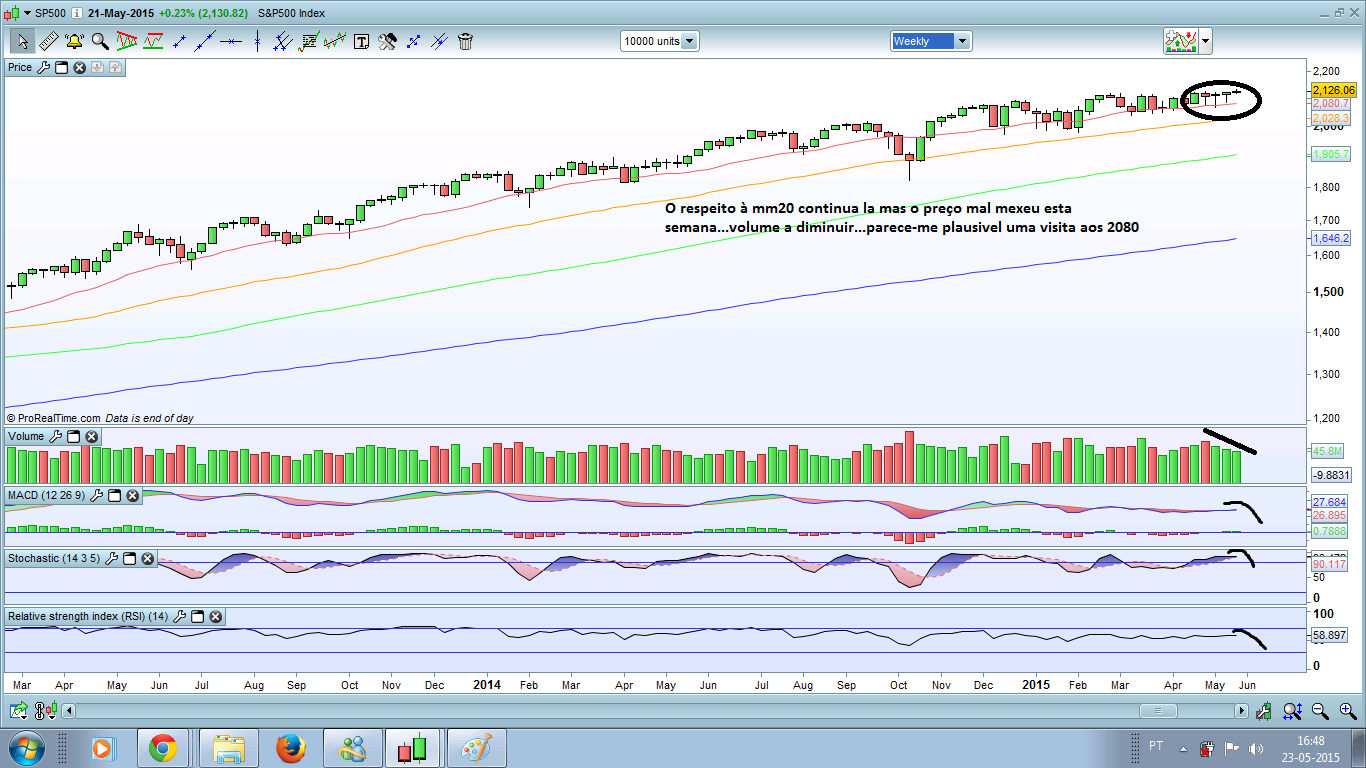The image size is (1366, 768).
Task: Zoom out with the bottom magnifier minus icon
Action: 1319,711
